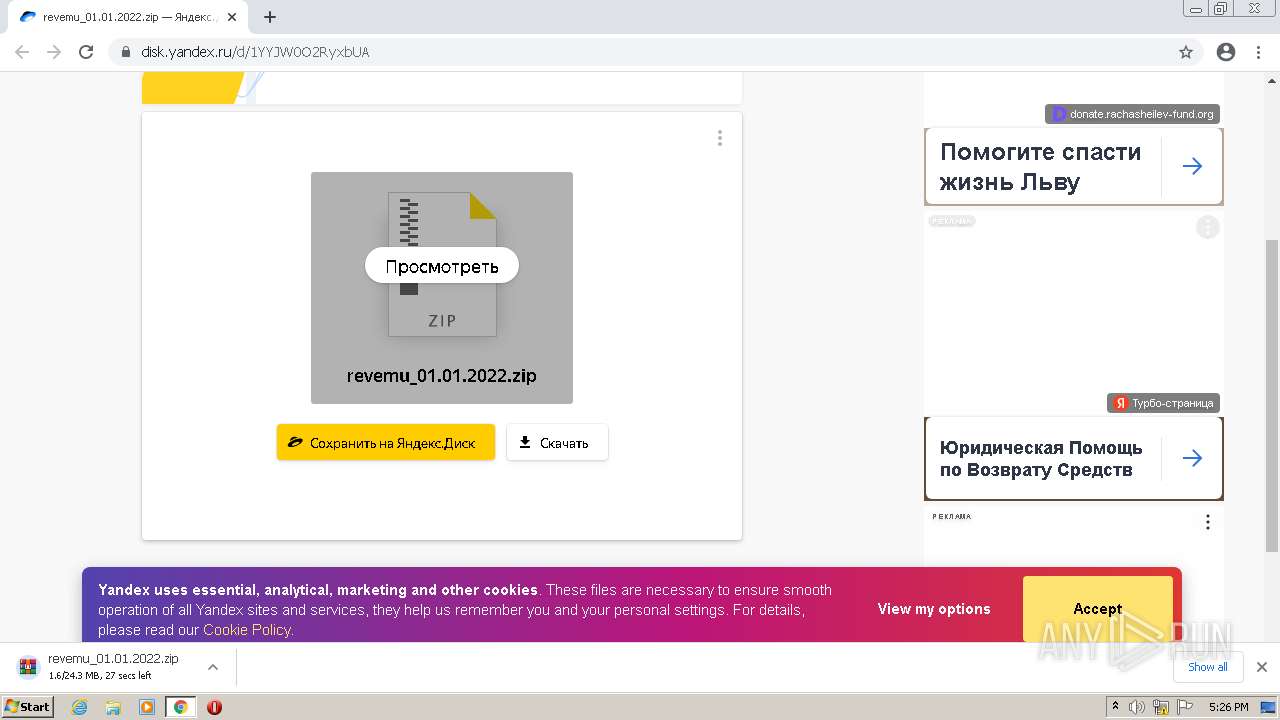Click the 5:26 PM taskbar clock
1280x720 pixels.
coord(1228,707)
